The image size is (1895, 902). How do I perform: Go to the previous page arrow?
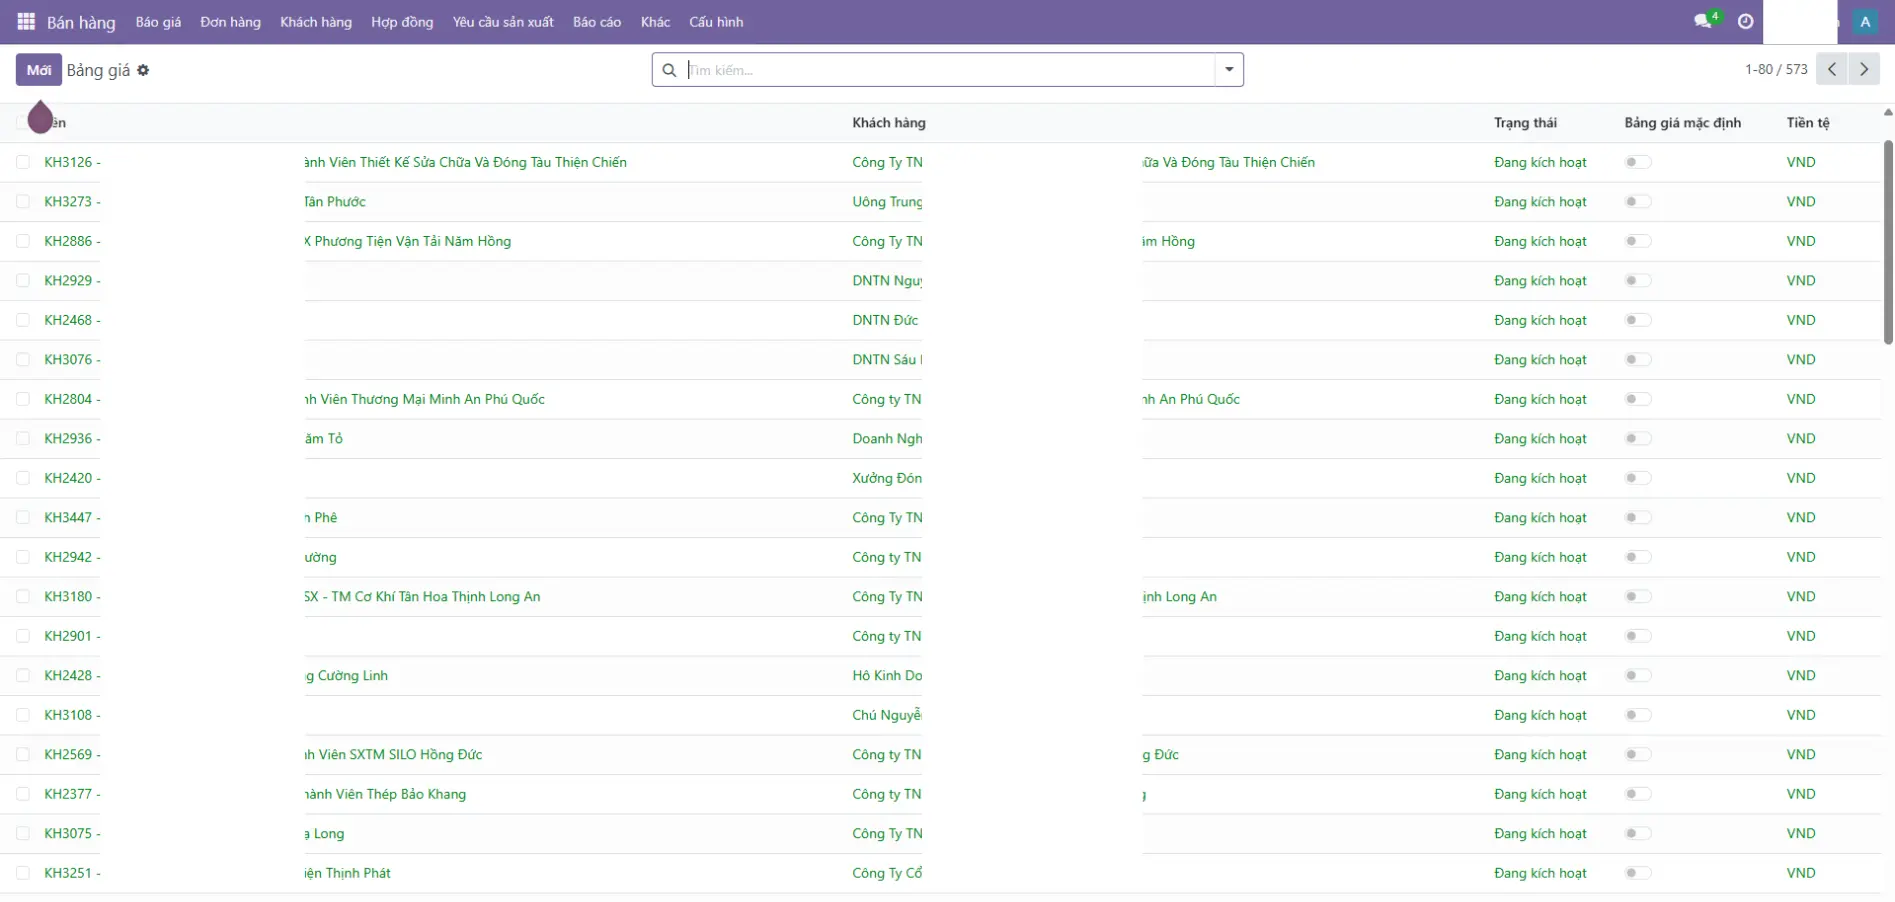click(x=1831, y=69)
